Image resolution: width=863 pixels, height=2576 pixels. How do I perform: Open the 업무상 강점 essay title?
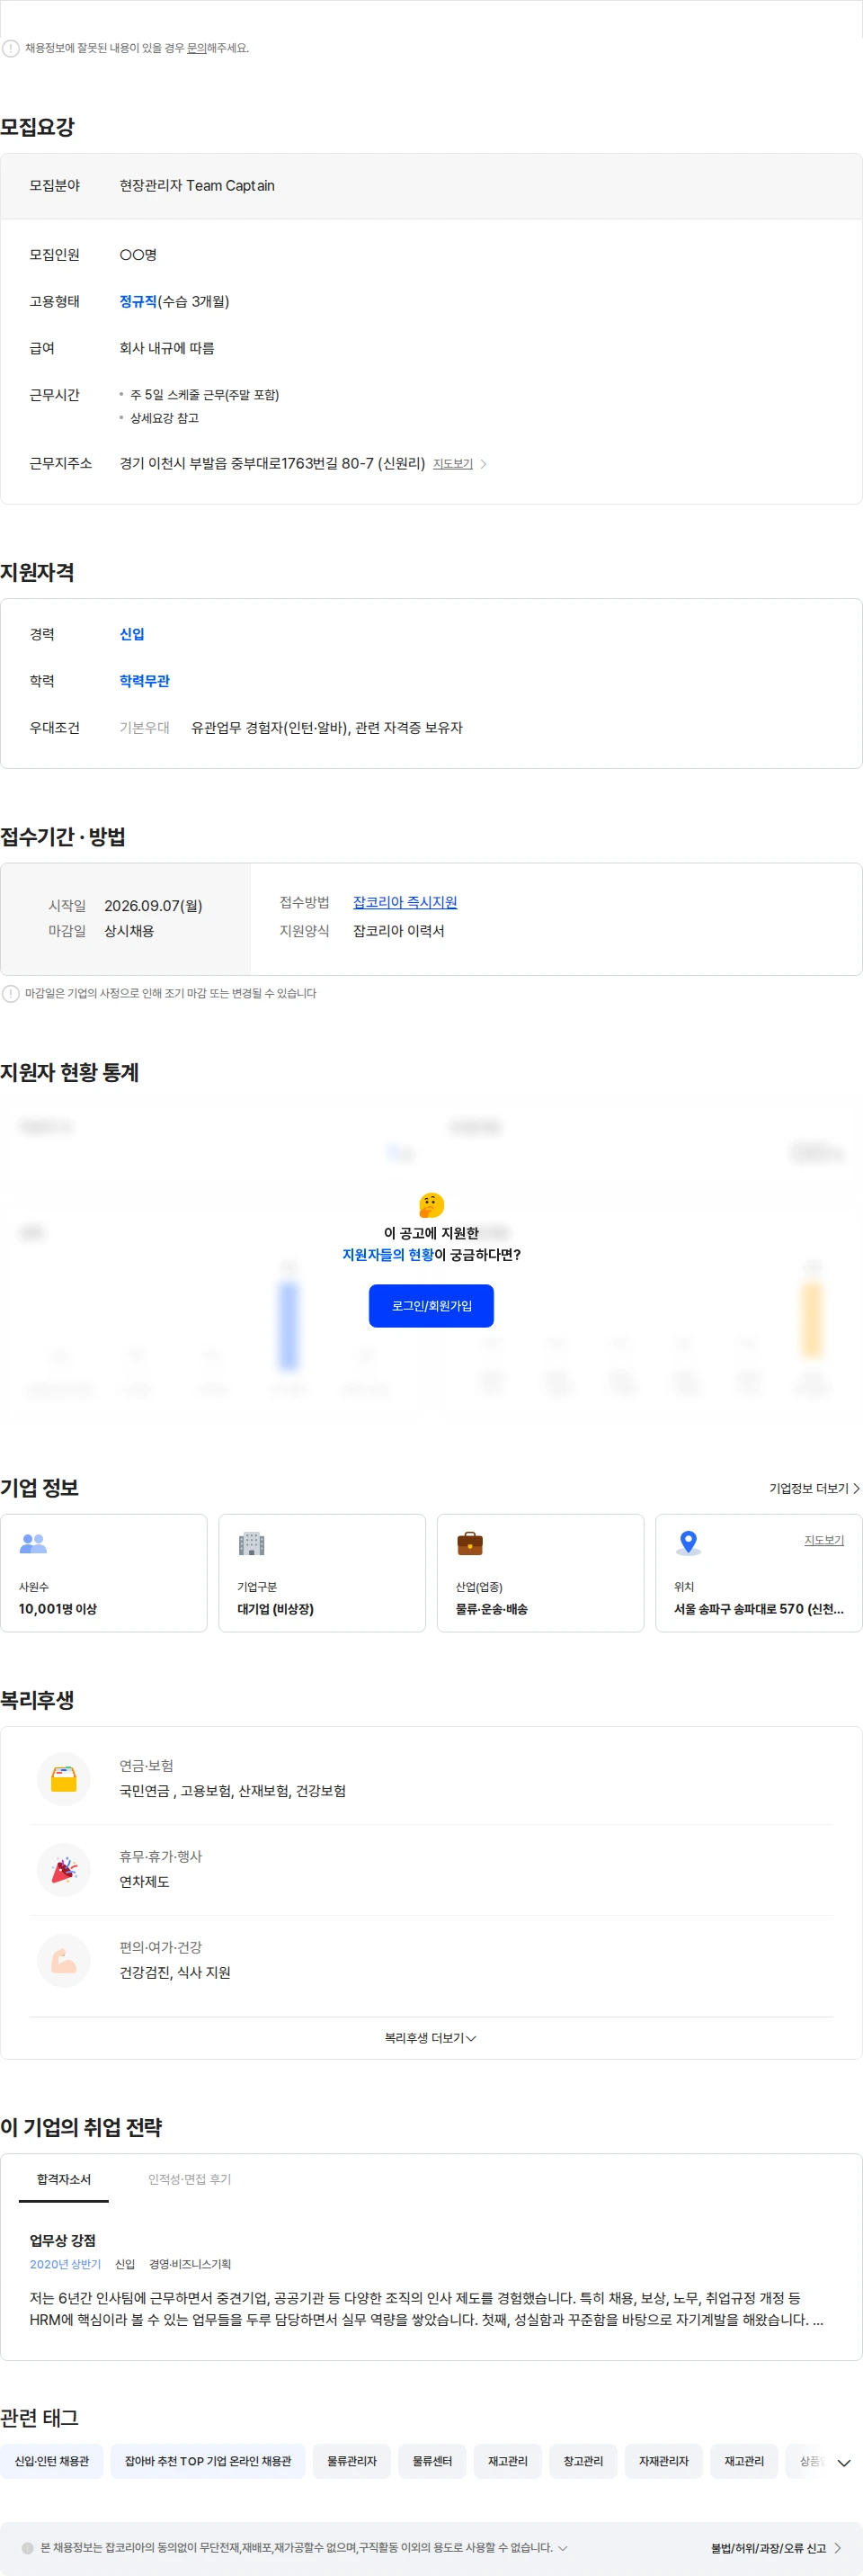[x=63, y=2240]
